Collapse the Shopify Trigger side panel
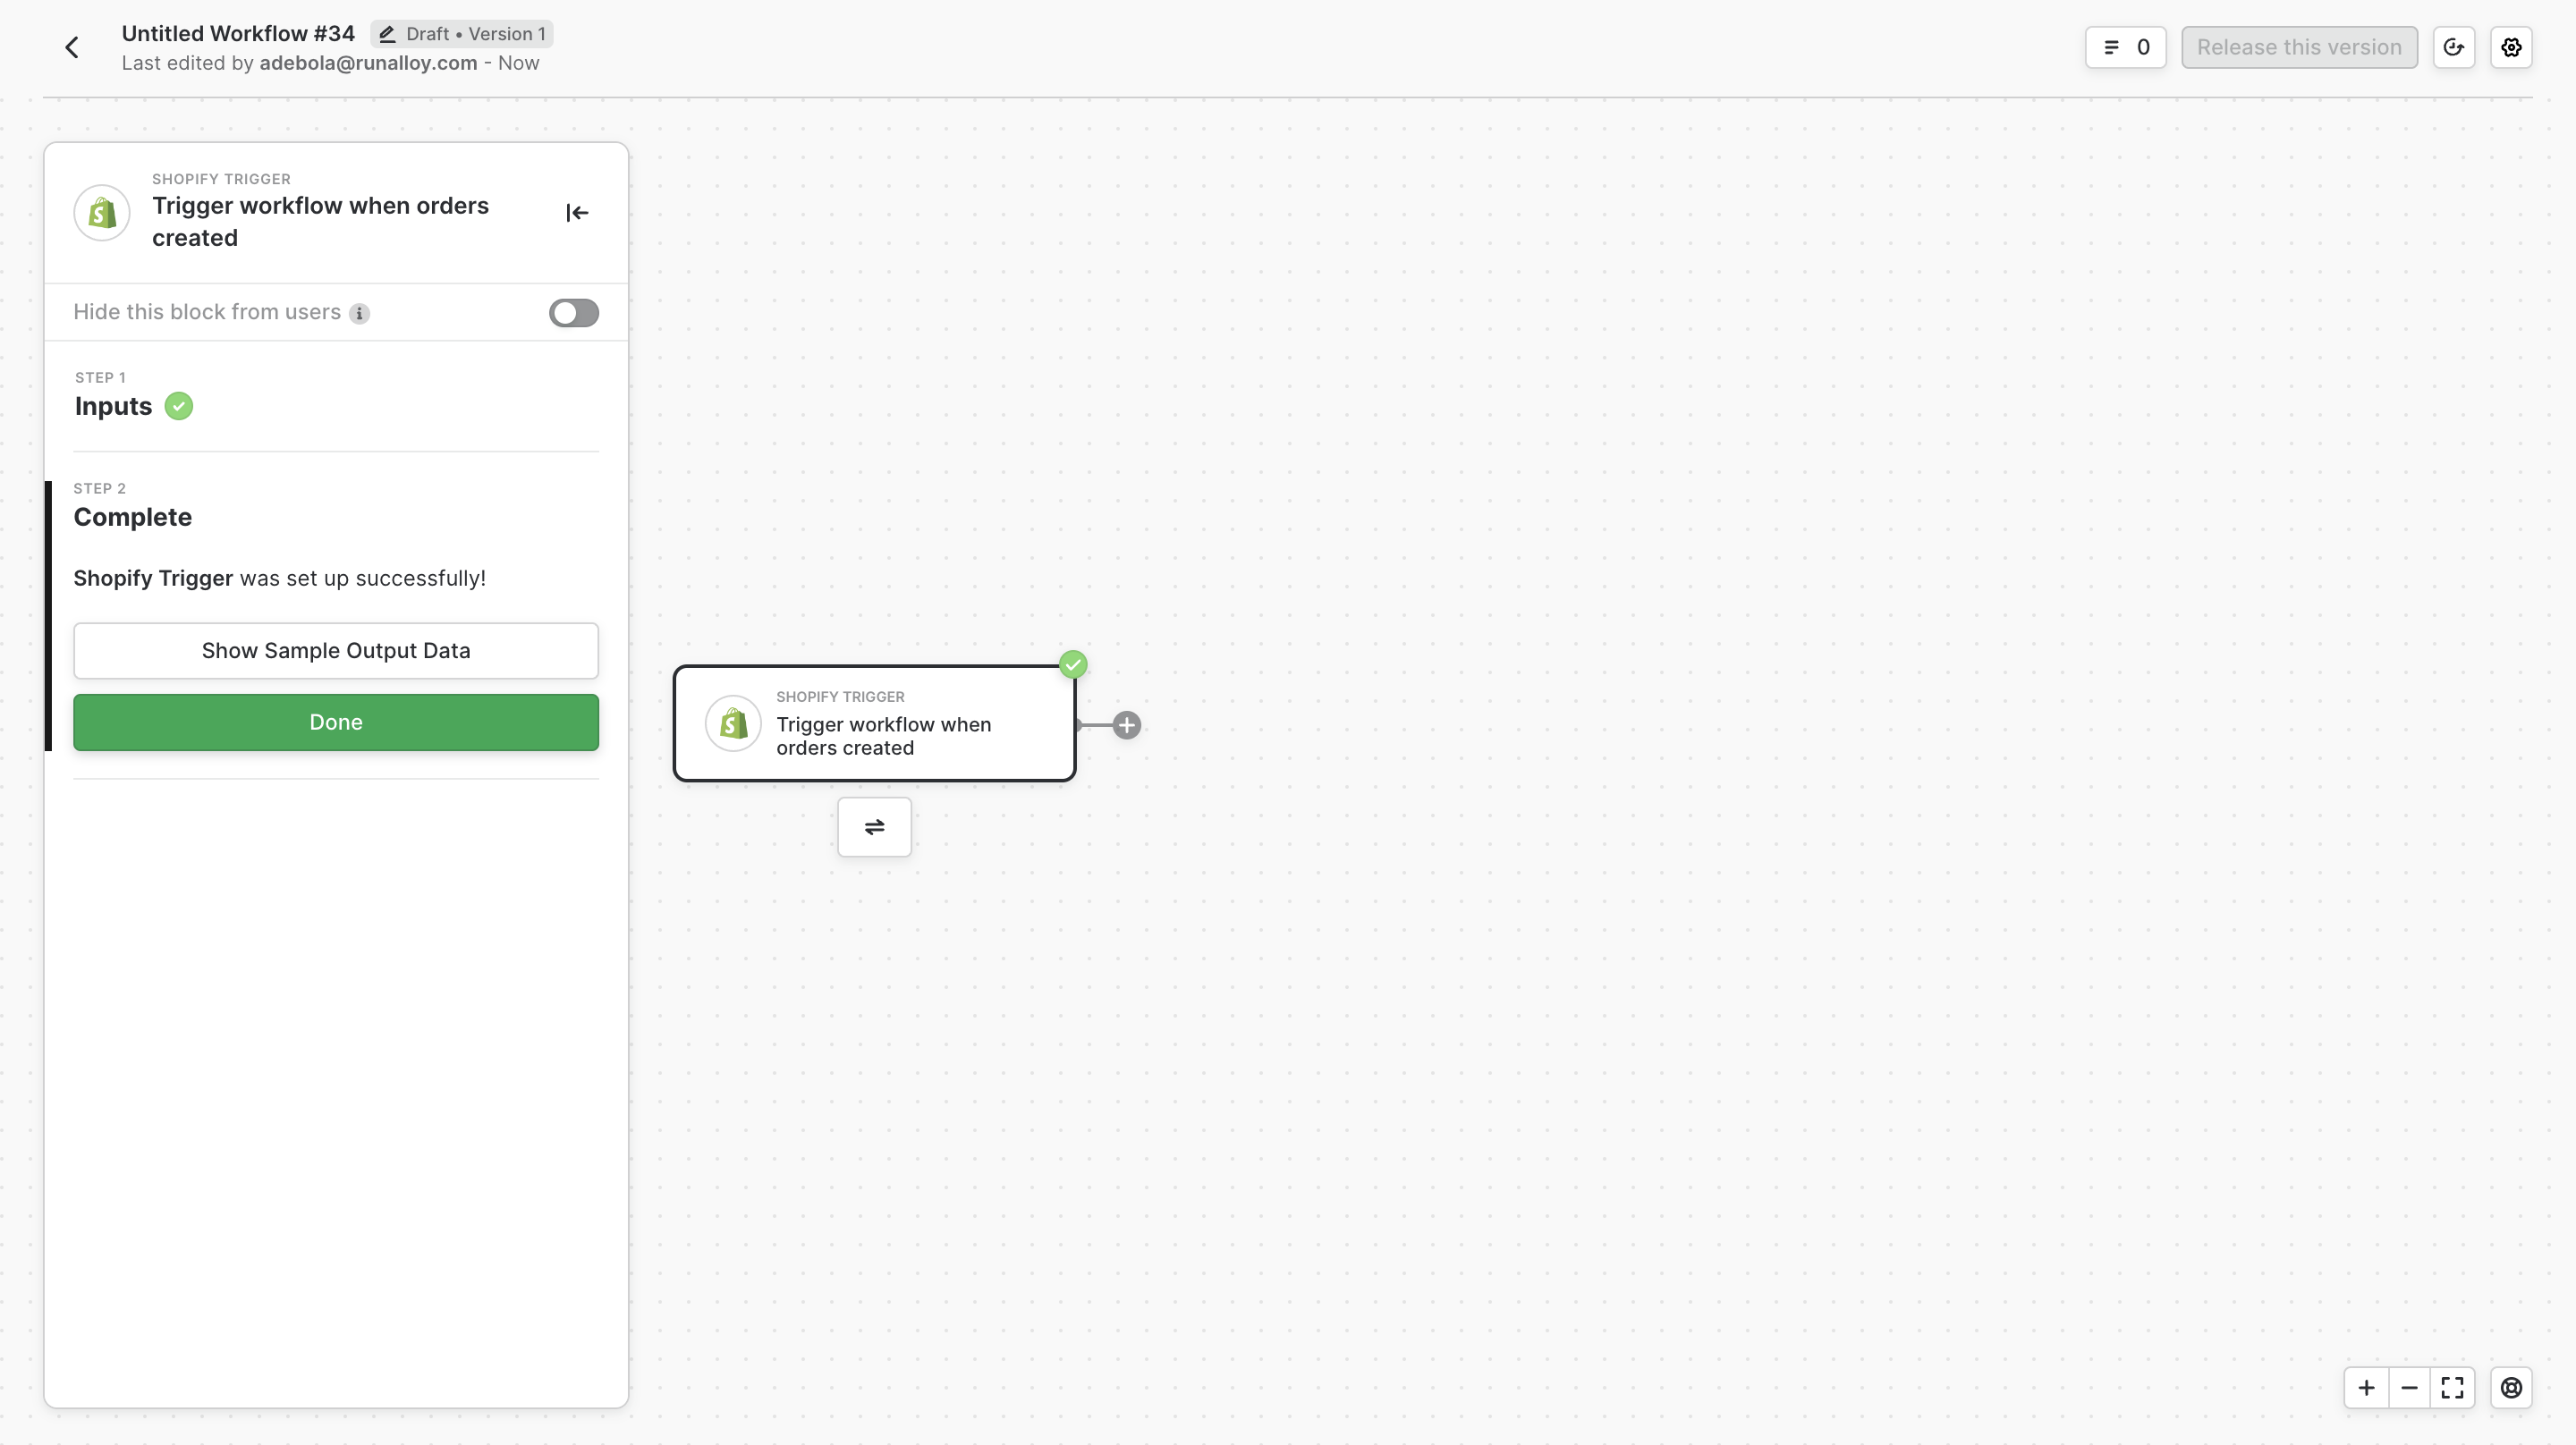 pyautogui.click(x=577, y=213)
